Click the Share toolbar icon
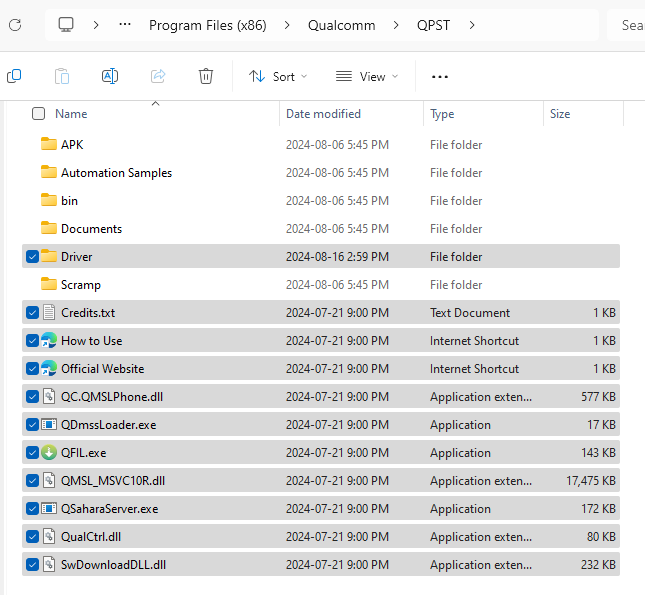 coord(158,76)
